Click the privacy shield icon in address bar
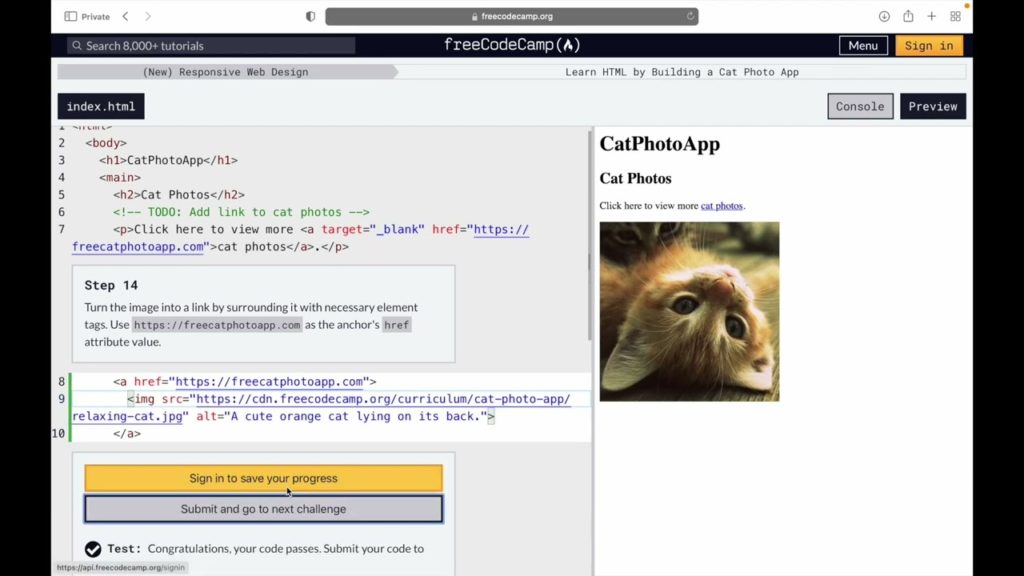Viewport: 1024px width, 576px height. tap(310, 16)
